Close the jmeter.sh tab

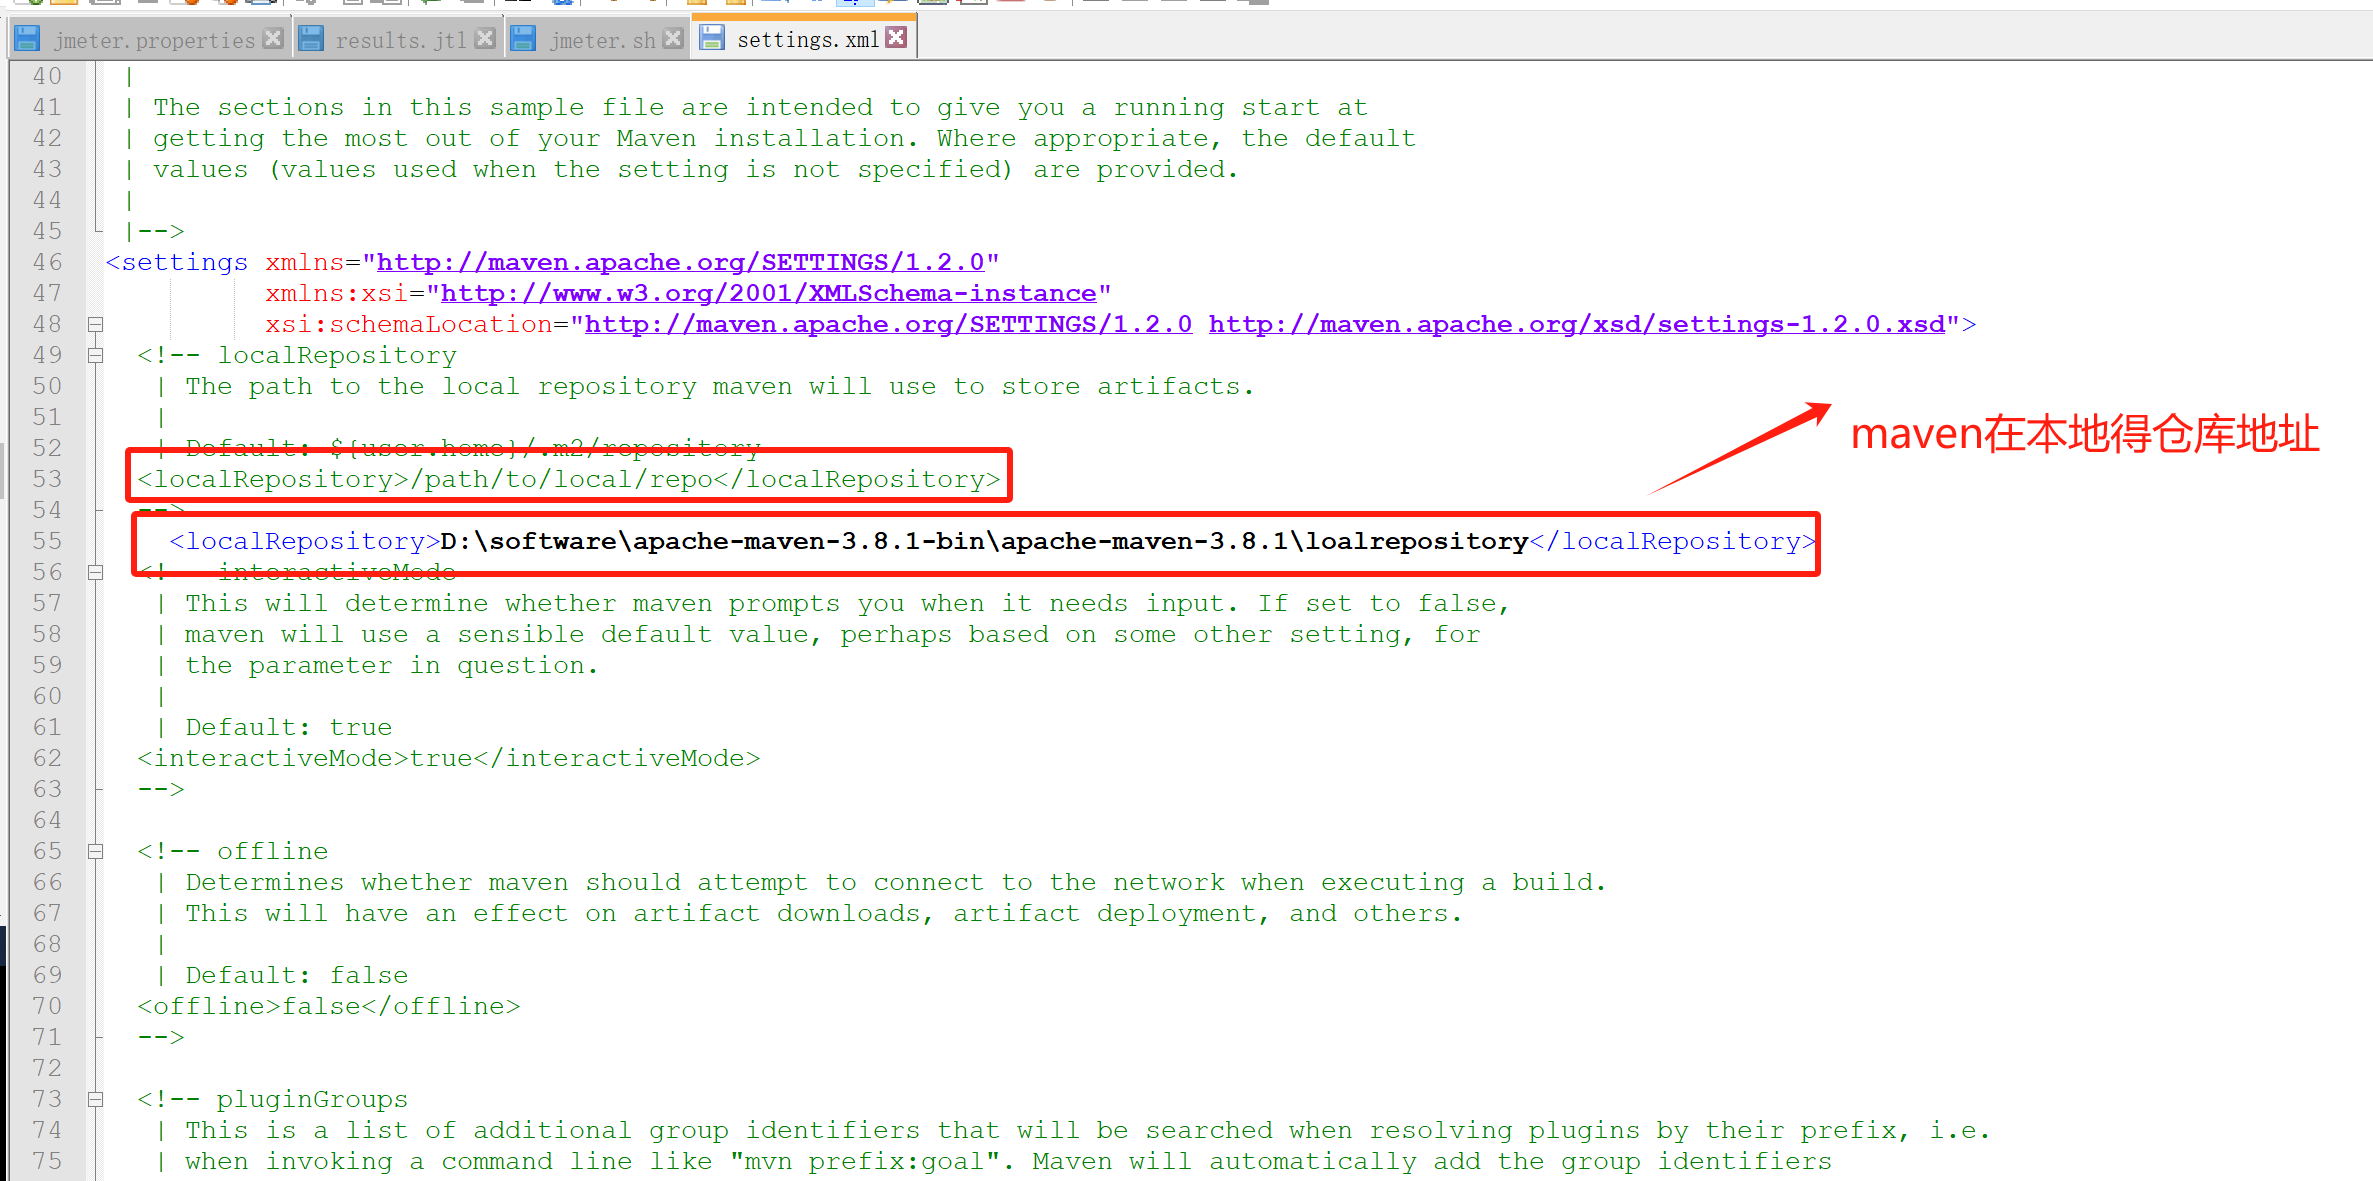pyautogui.click(x=673, y=38)
